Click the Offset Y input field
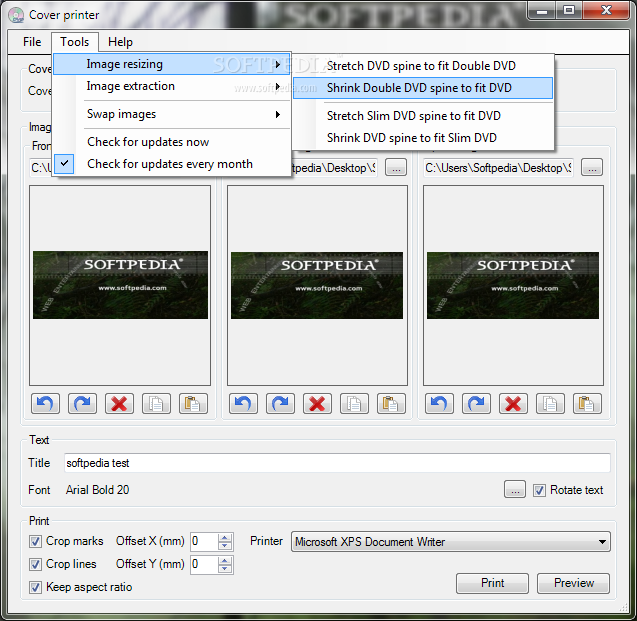Image resolution: width=637 pixels, height=621 pixels. point(204,565)
